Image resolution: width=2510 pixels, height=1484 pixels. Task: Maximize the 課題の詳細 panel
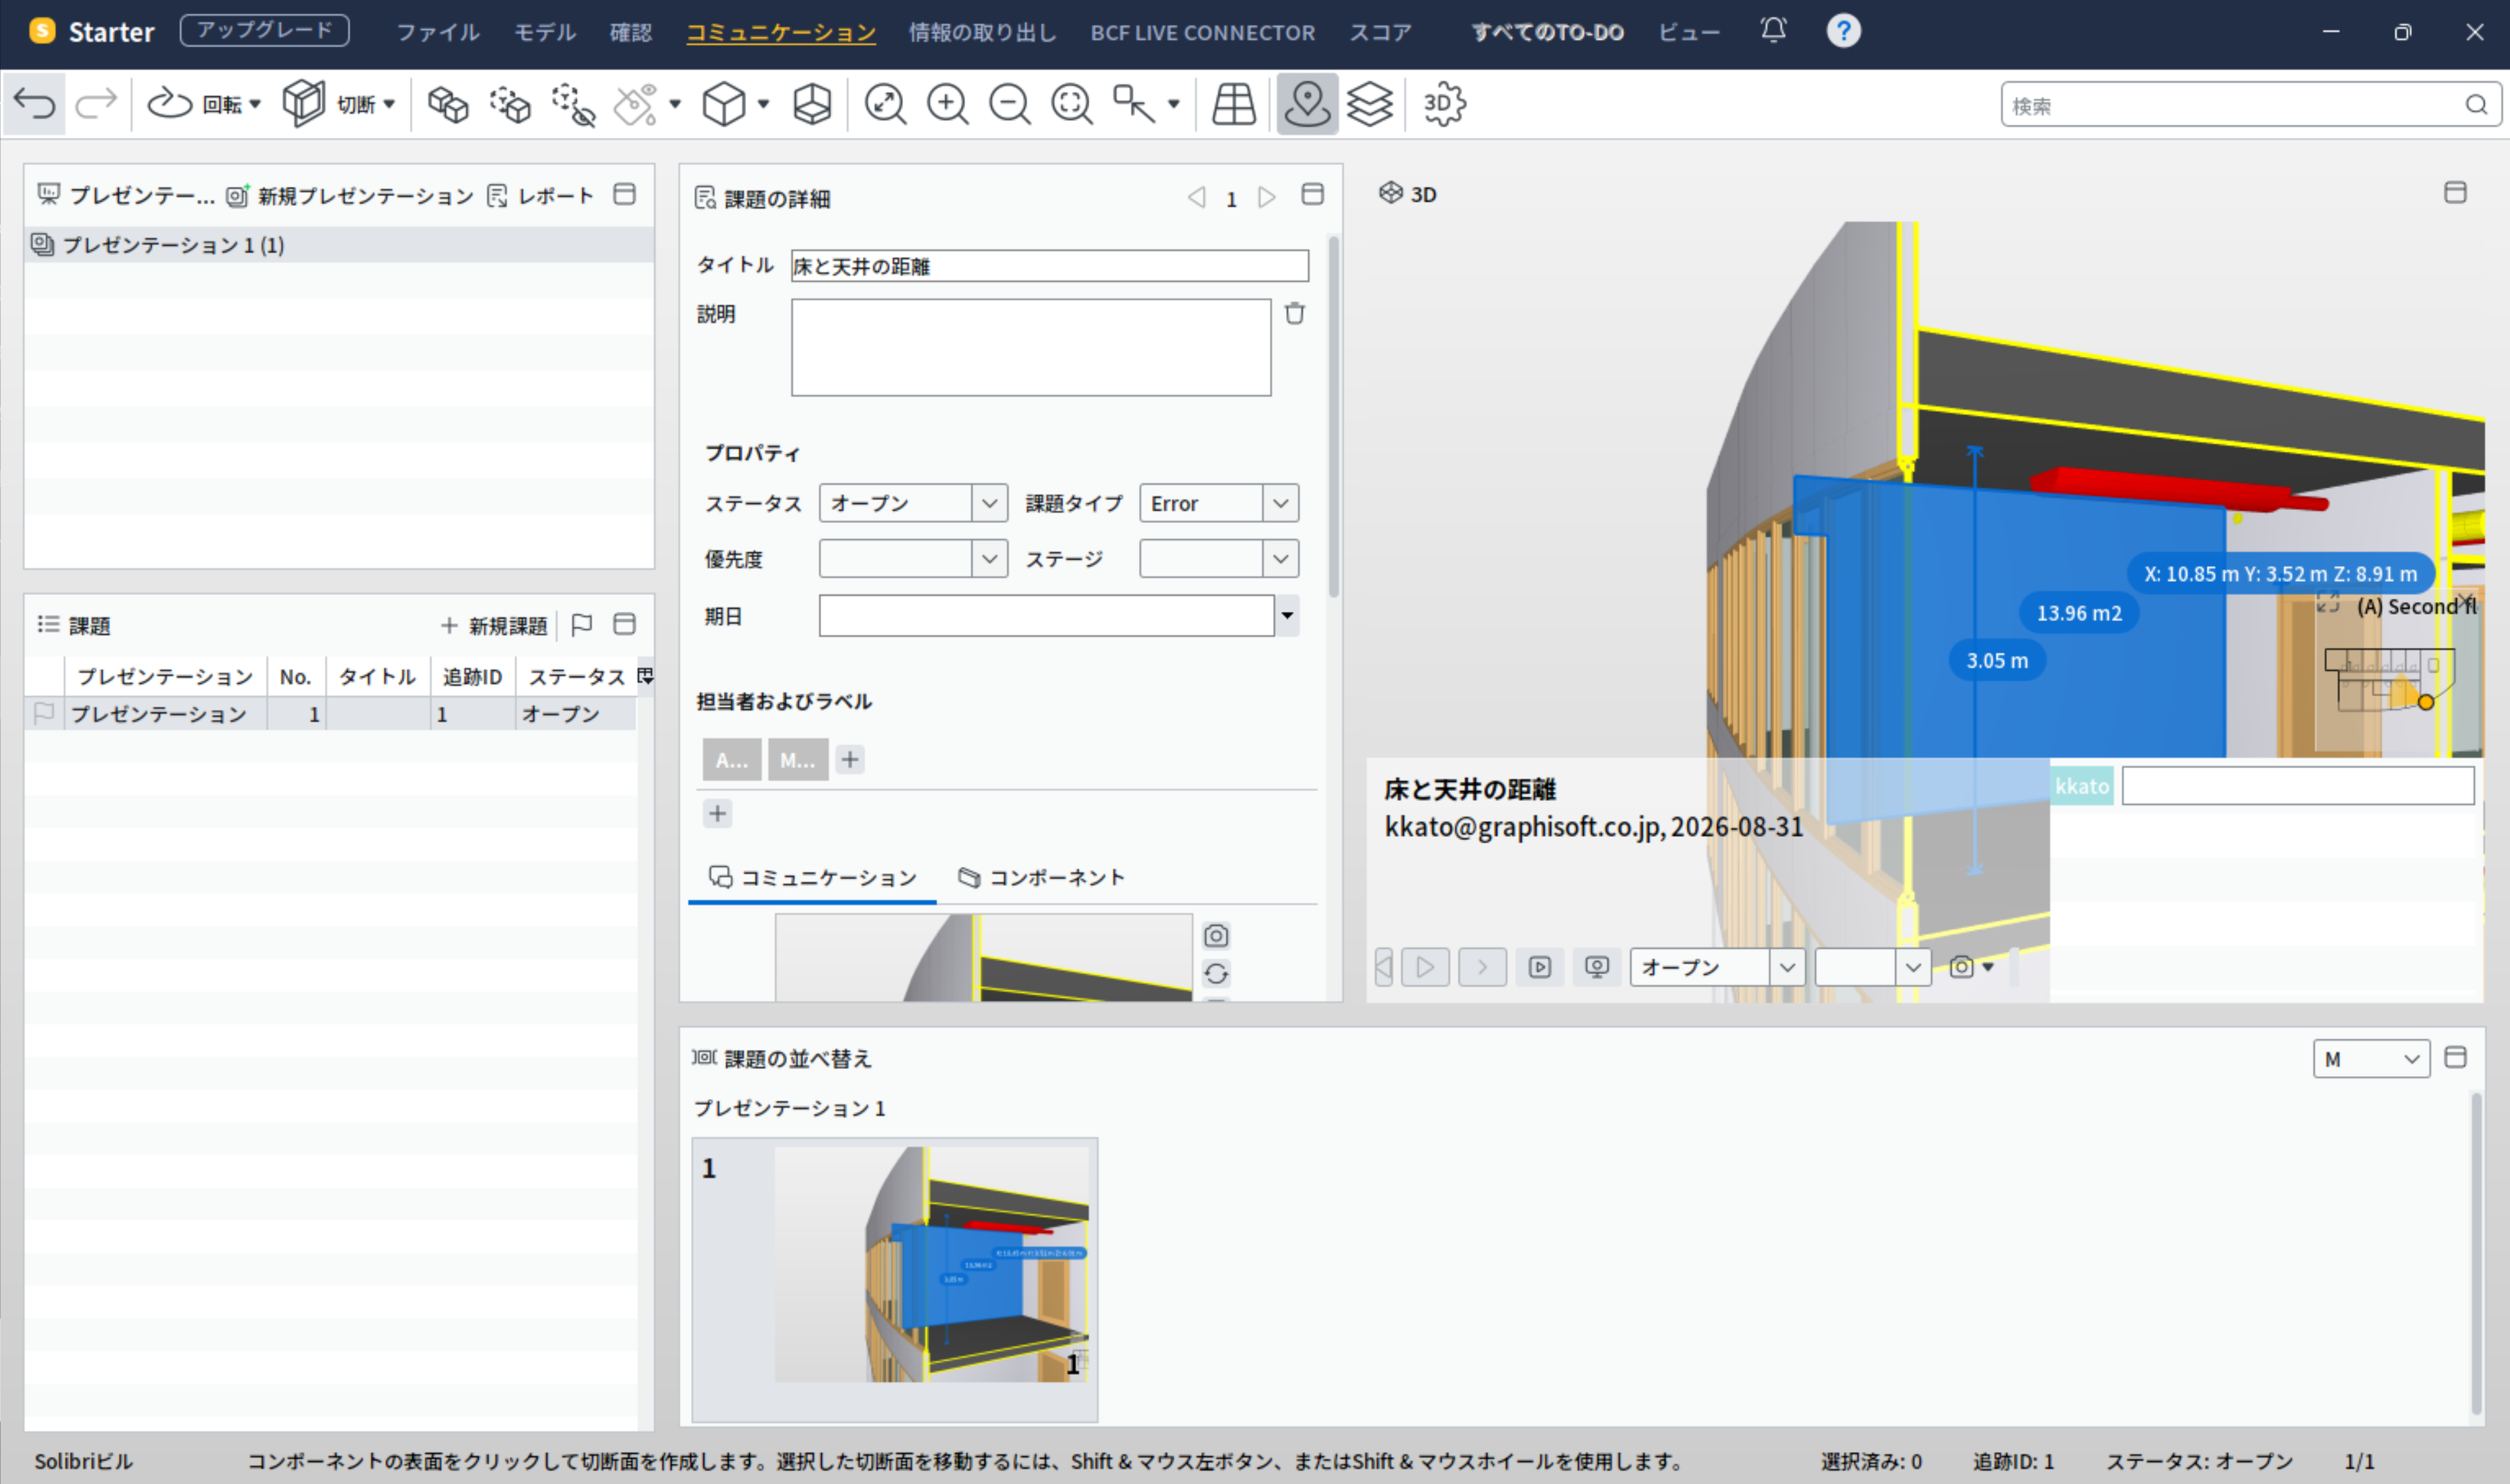click(x=1312, y=194)
